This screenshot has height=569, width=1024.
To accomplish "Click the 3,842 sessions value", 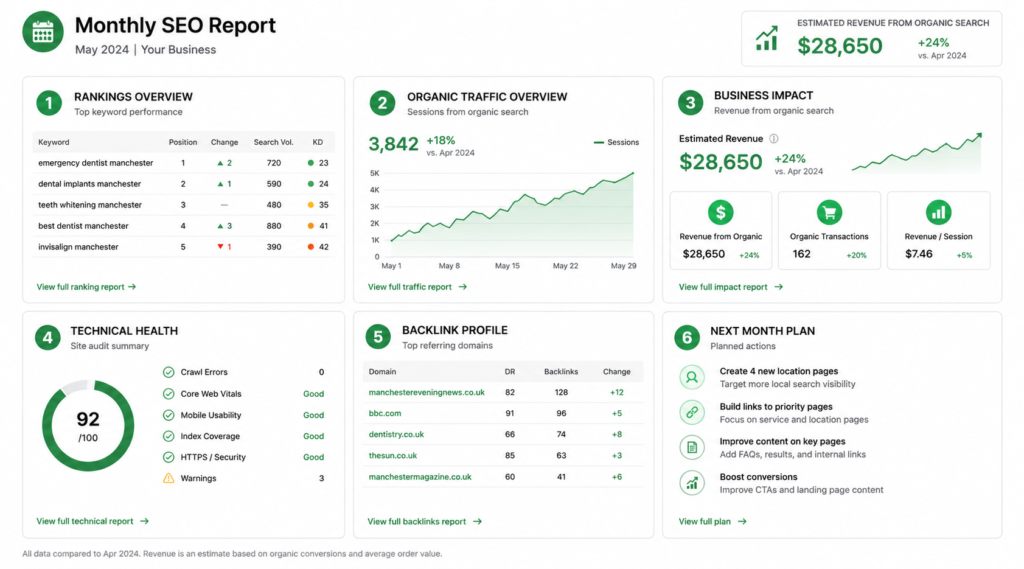I will [x=393, y=144].
